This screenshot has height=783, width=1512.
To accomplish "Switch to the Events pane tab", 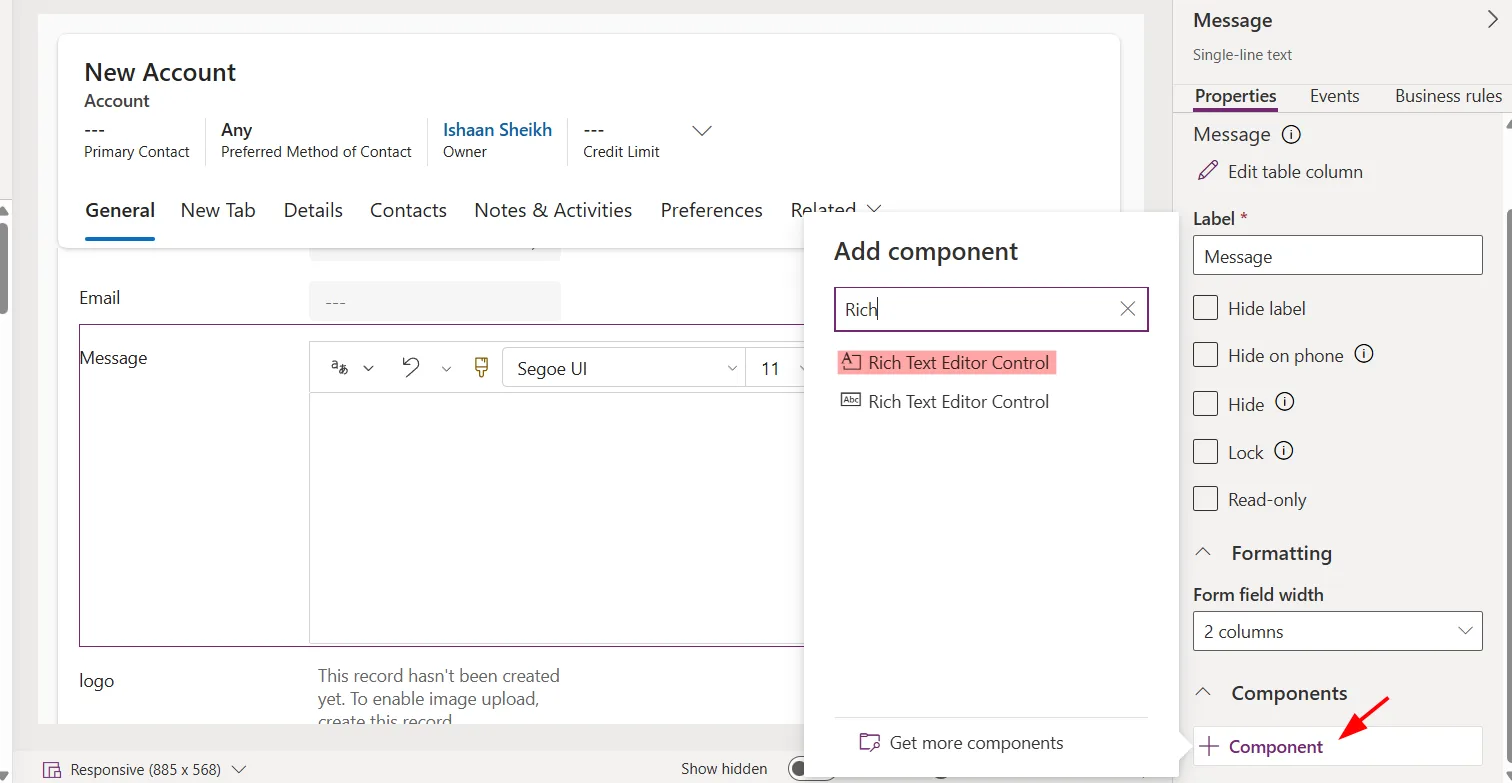I will (1334, 96).
